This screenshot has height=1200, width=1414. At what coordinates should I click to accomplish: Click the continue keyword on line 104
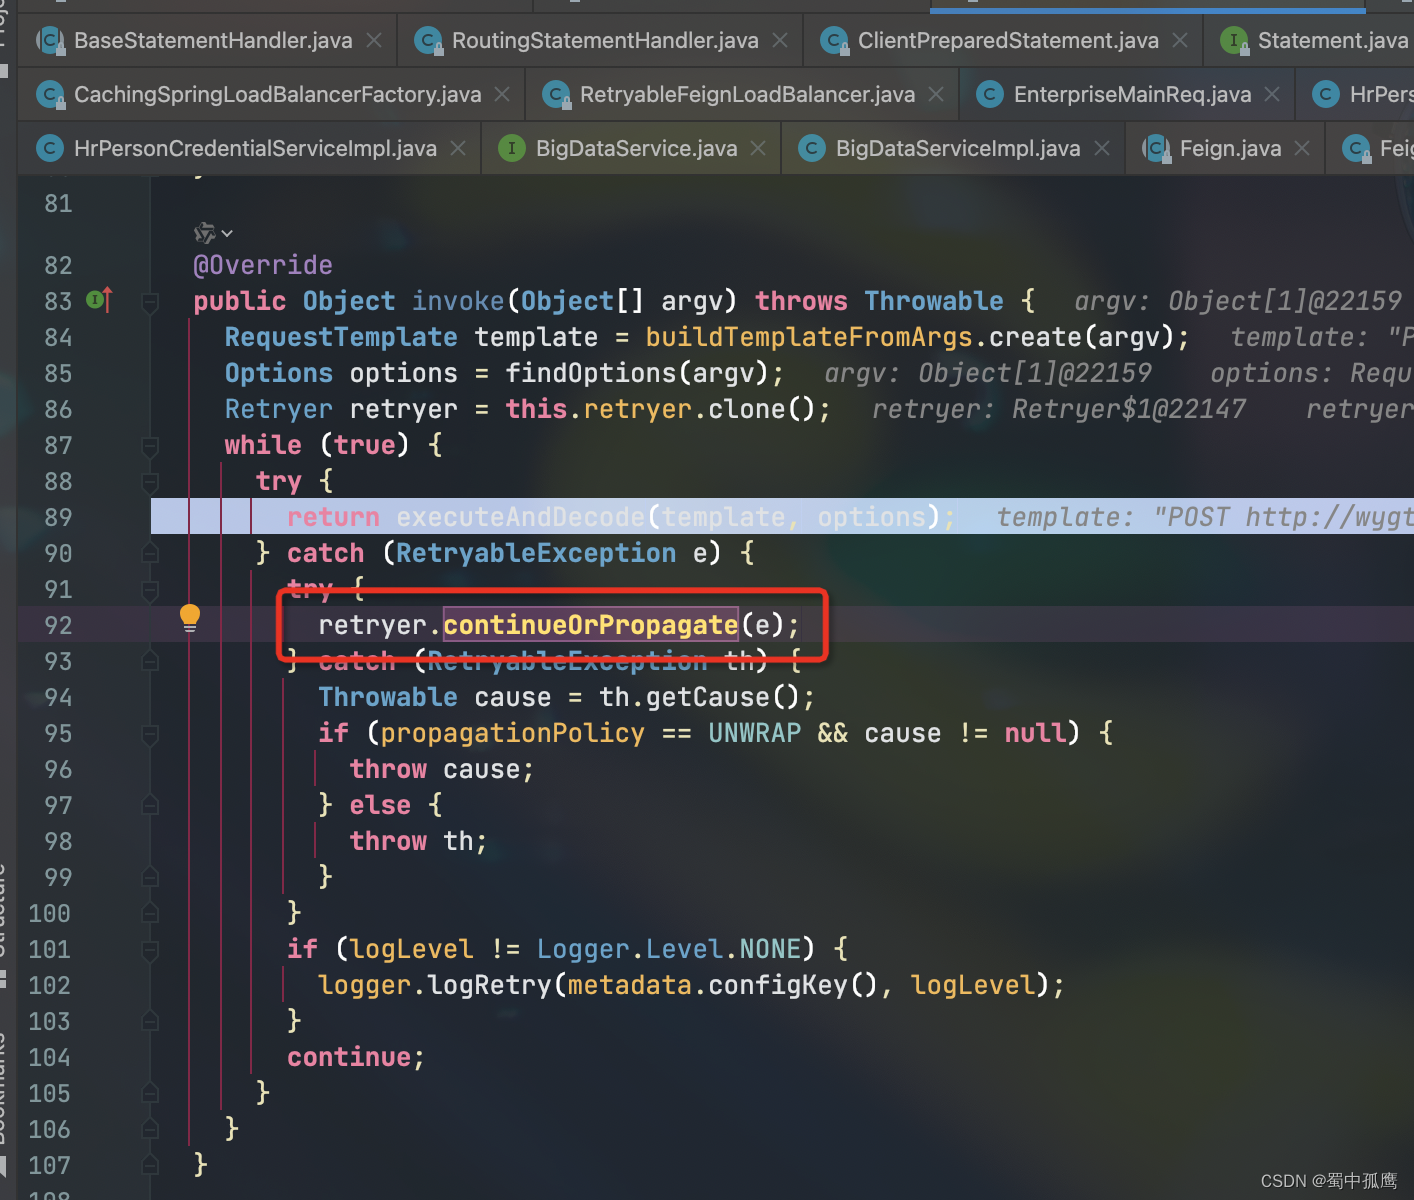click(x=348, y=1057)
